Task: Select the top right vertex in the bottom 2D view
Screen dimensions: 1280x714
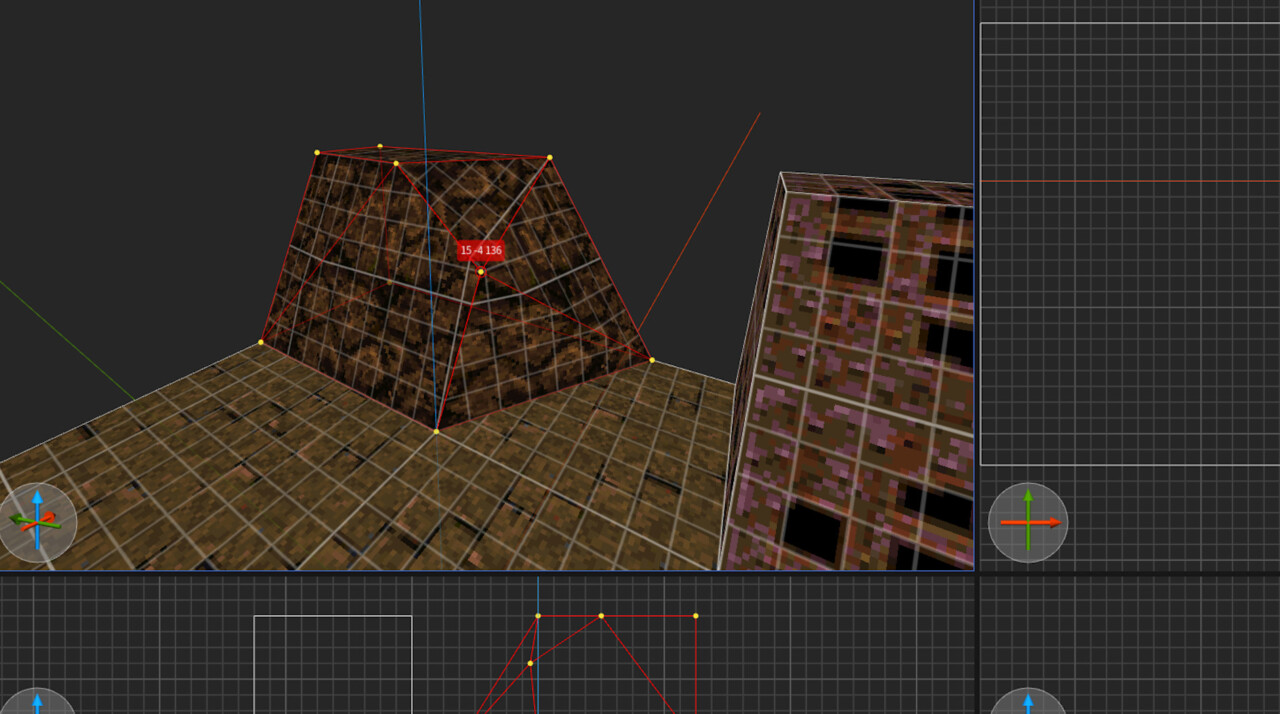Action: pyautogui.click(x=696, y=616)
